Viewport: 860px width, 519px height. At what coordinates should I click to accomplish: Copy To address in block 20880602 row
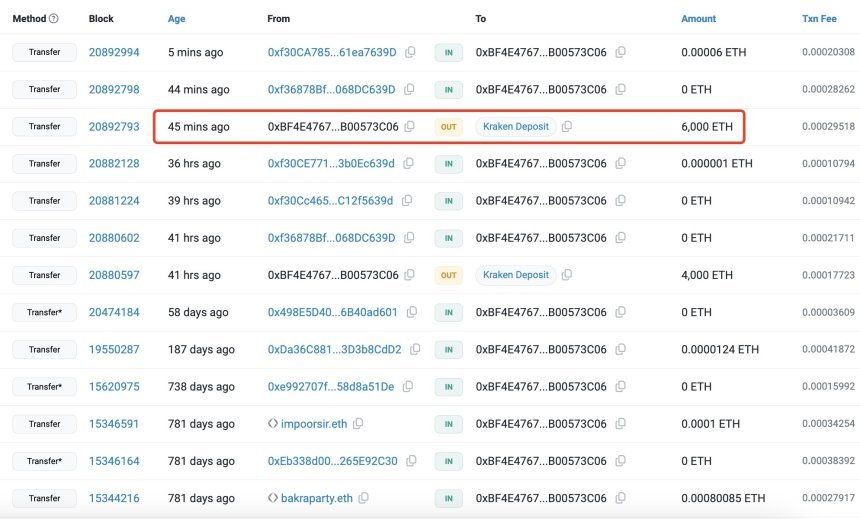[620, 238]
